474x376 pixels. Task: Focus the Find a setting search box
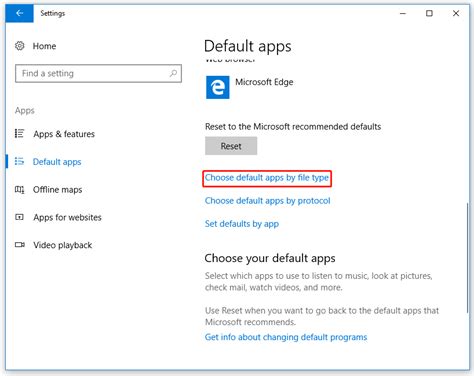pos(98,73)
